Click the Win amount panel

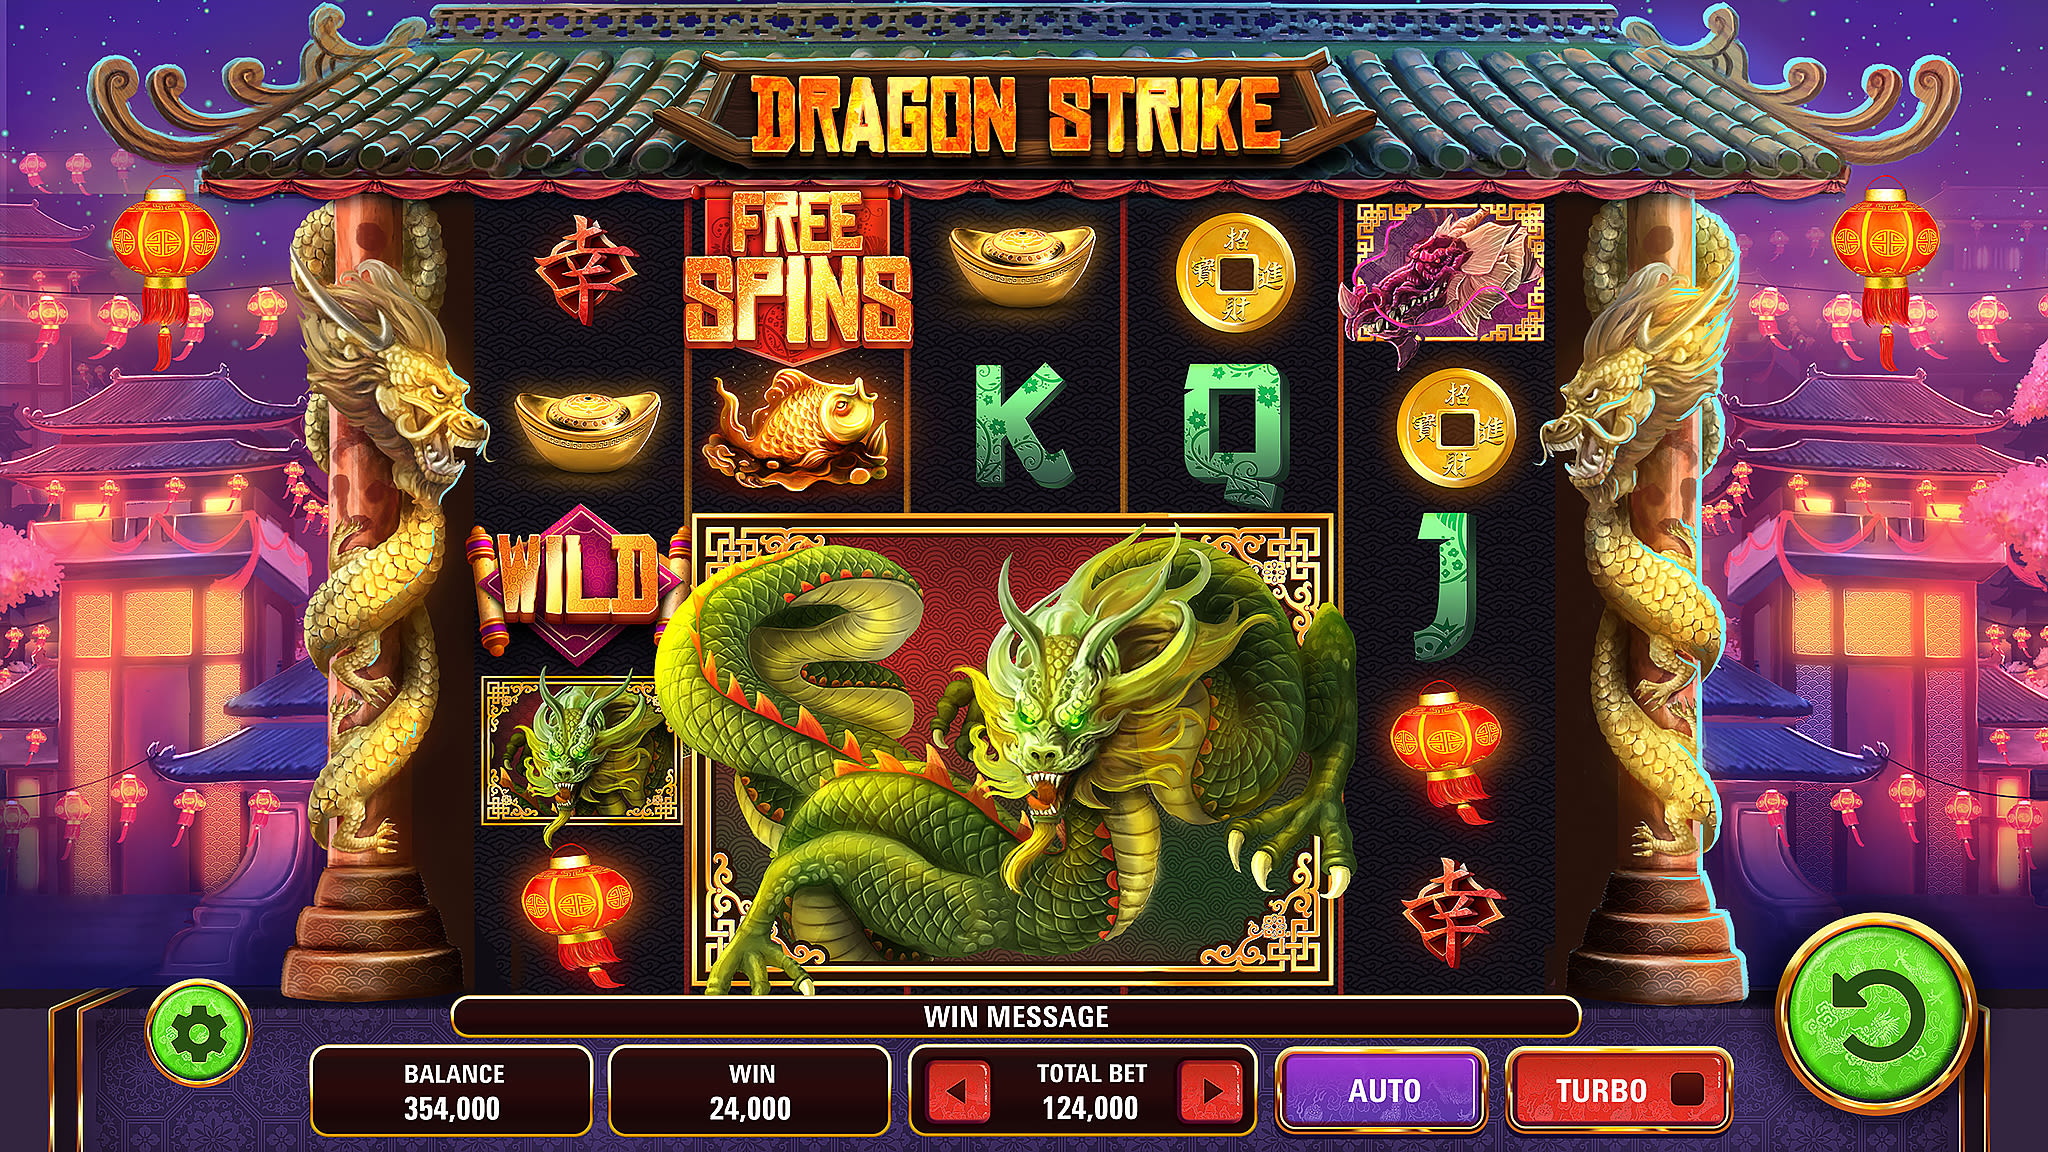tap(750, 1091)
